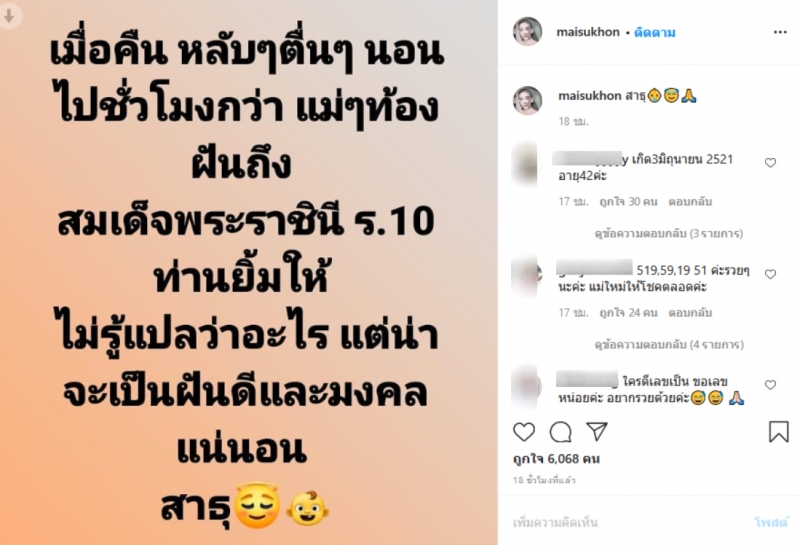Expand the 3 replies under first comment
Image resolution: width=800 pixels, height=545 pixels.
click(x=669, y=234)
